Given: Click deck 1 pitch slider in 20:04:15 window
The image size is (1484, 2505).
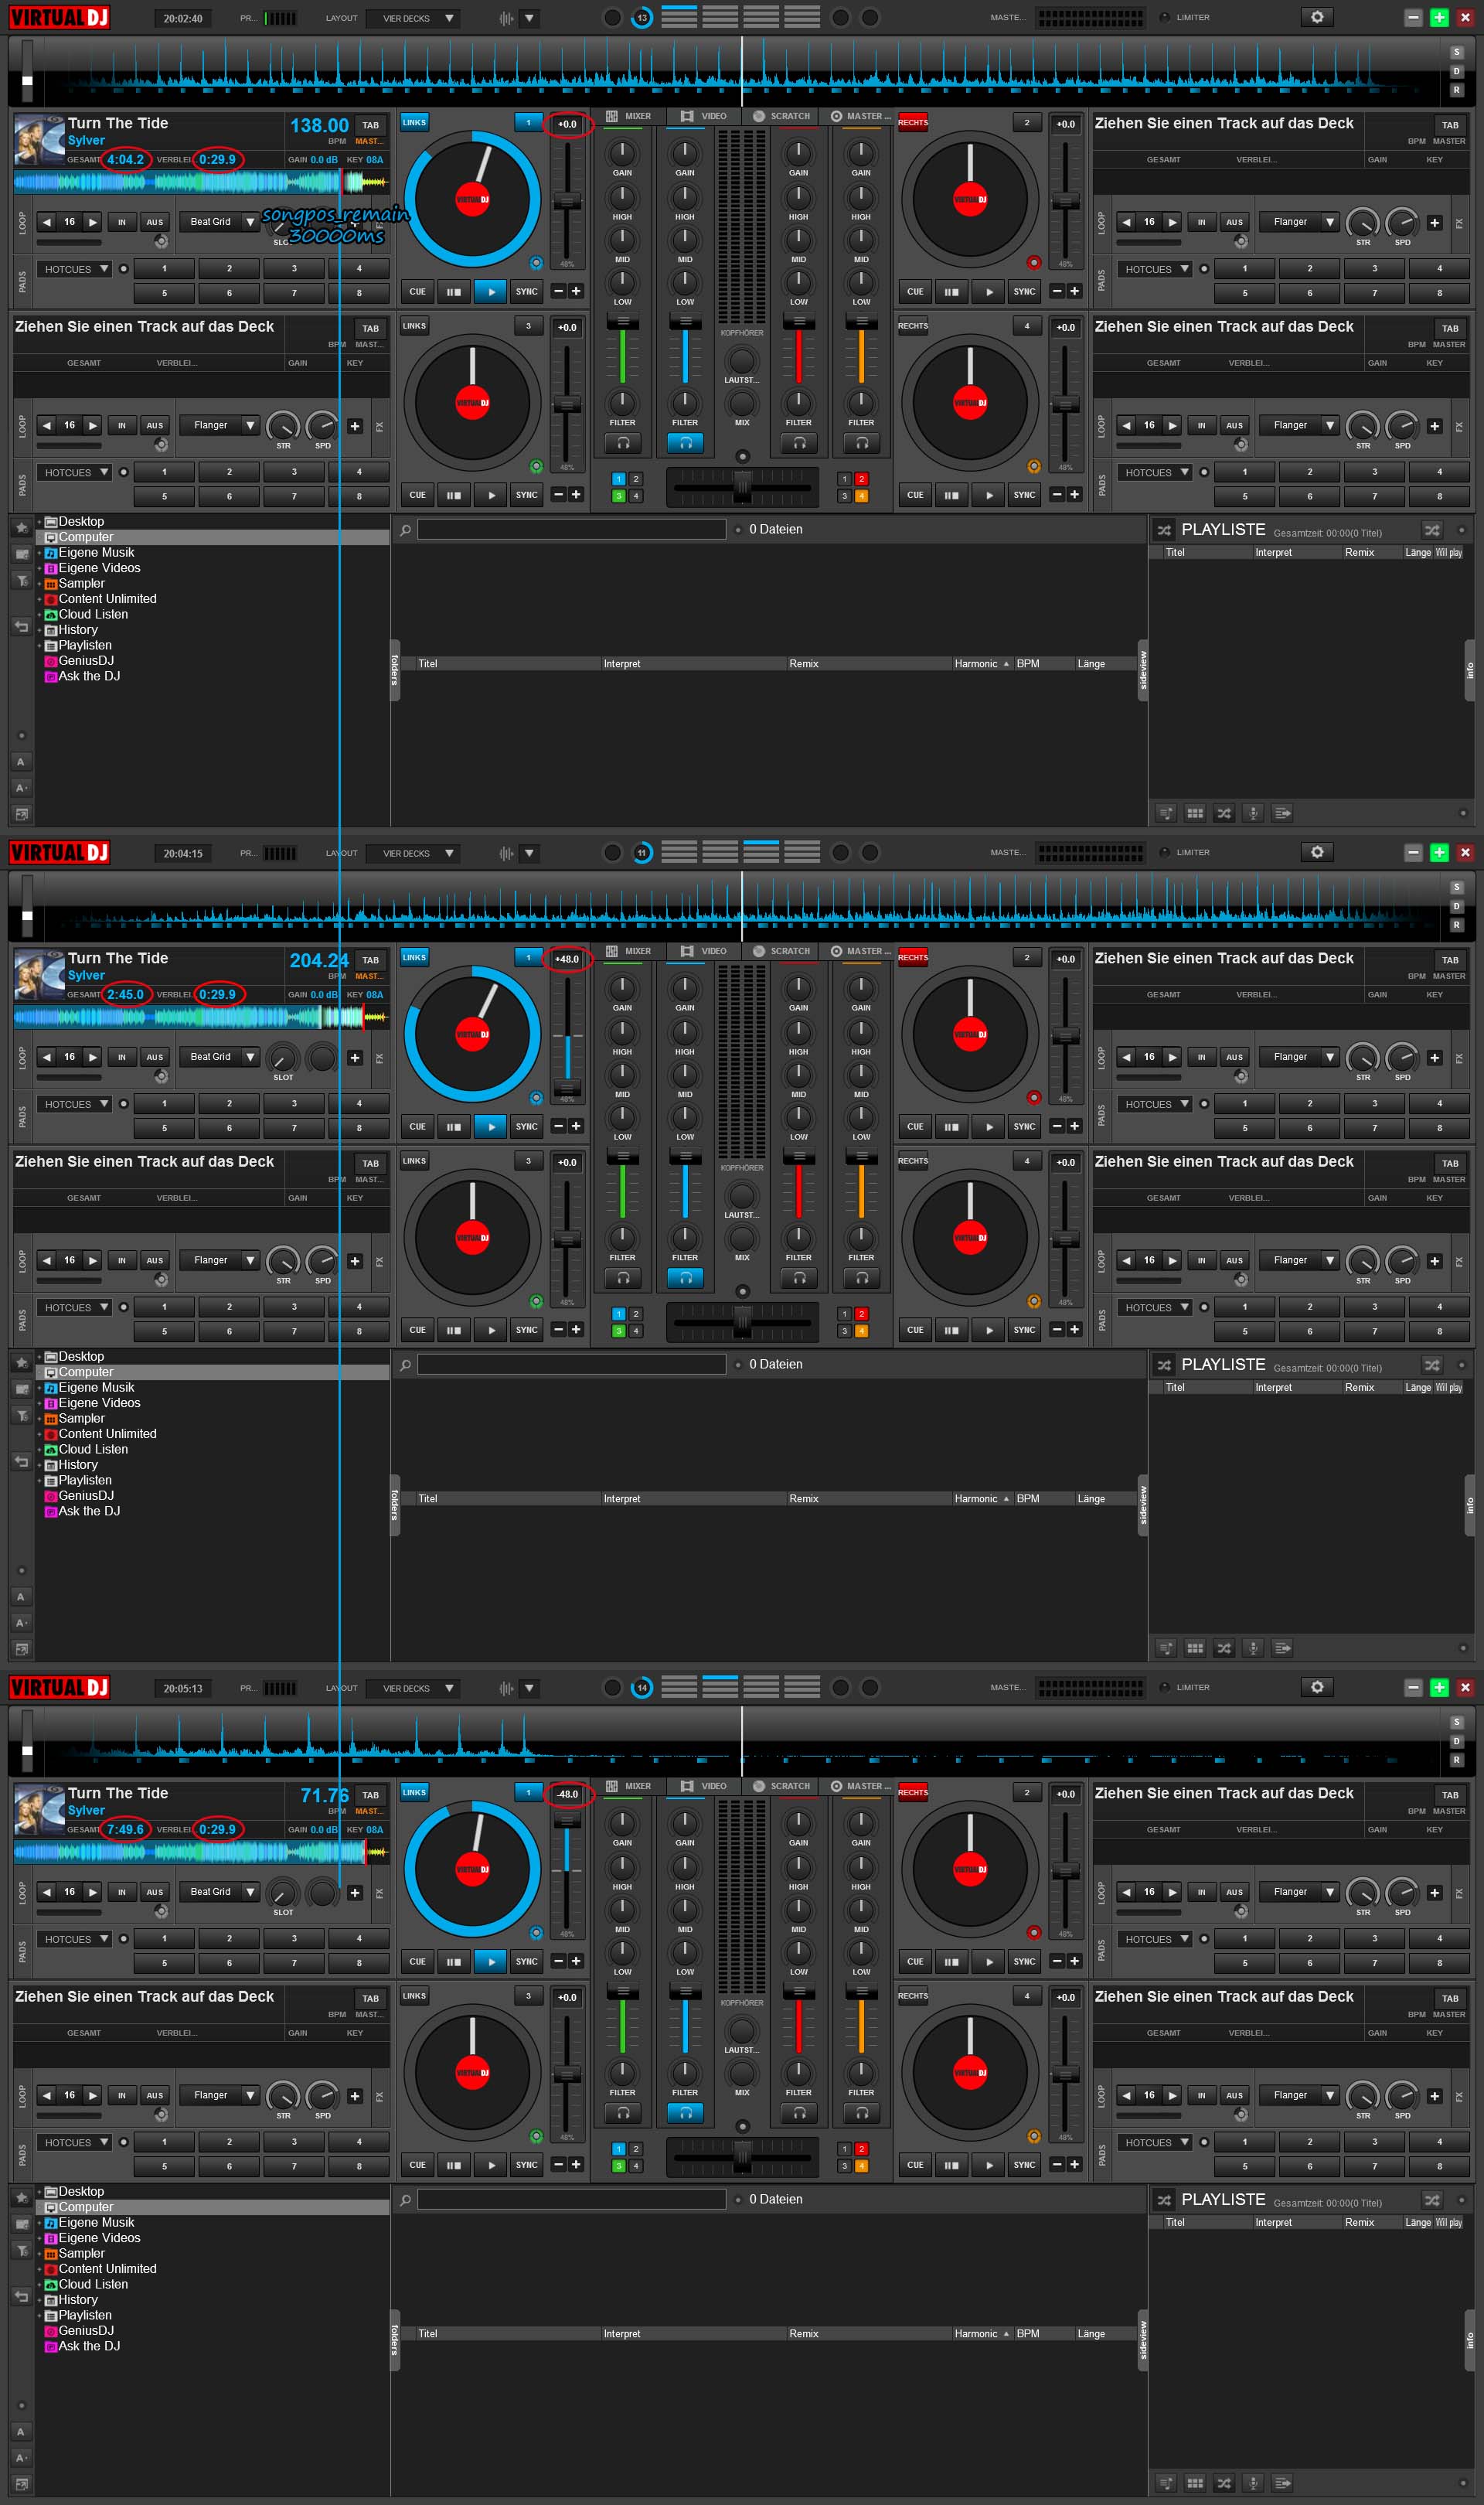Looking at the screenshot, I should pyautogui.click(x=567, y=1088).
